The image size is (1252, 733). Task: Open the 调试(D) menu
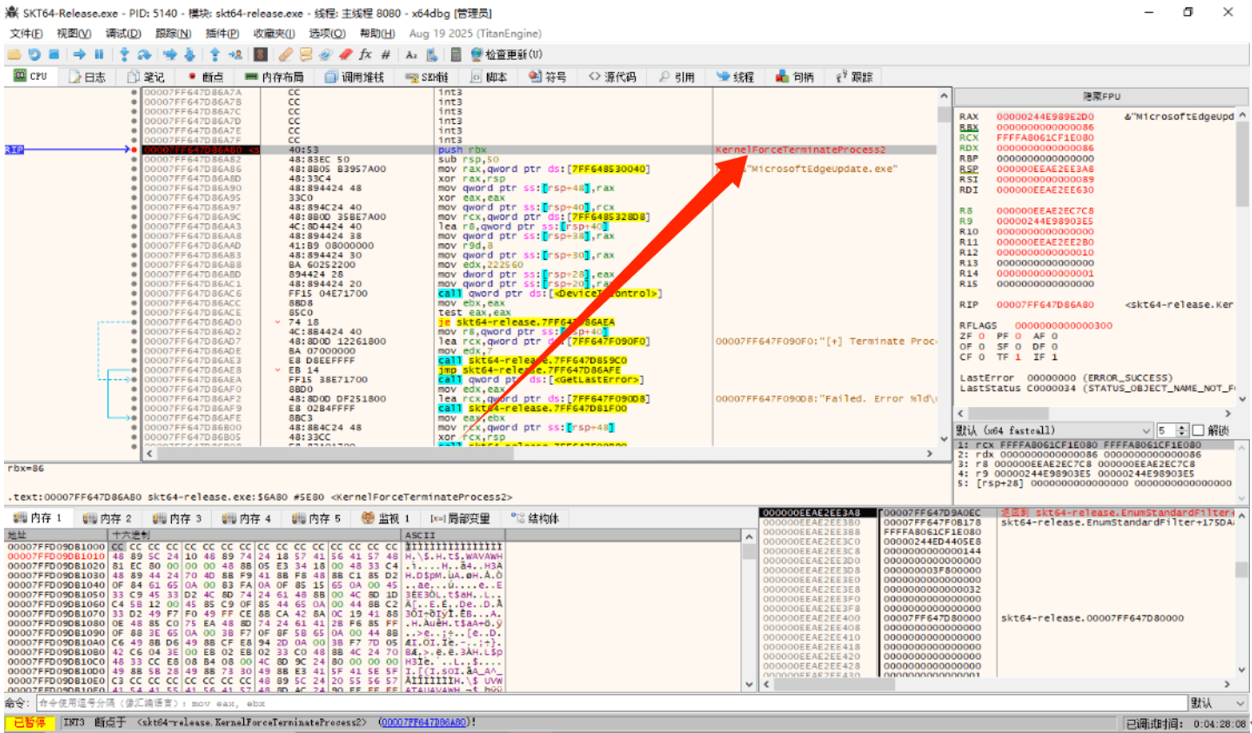(x=123, y=33)
